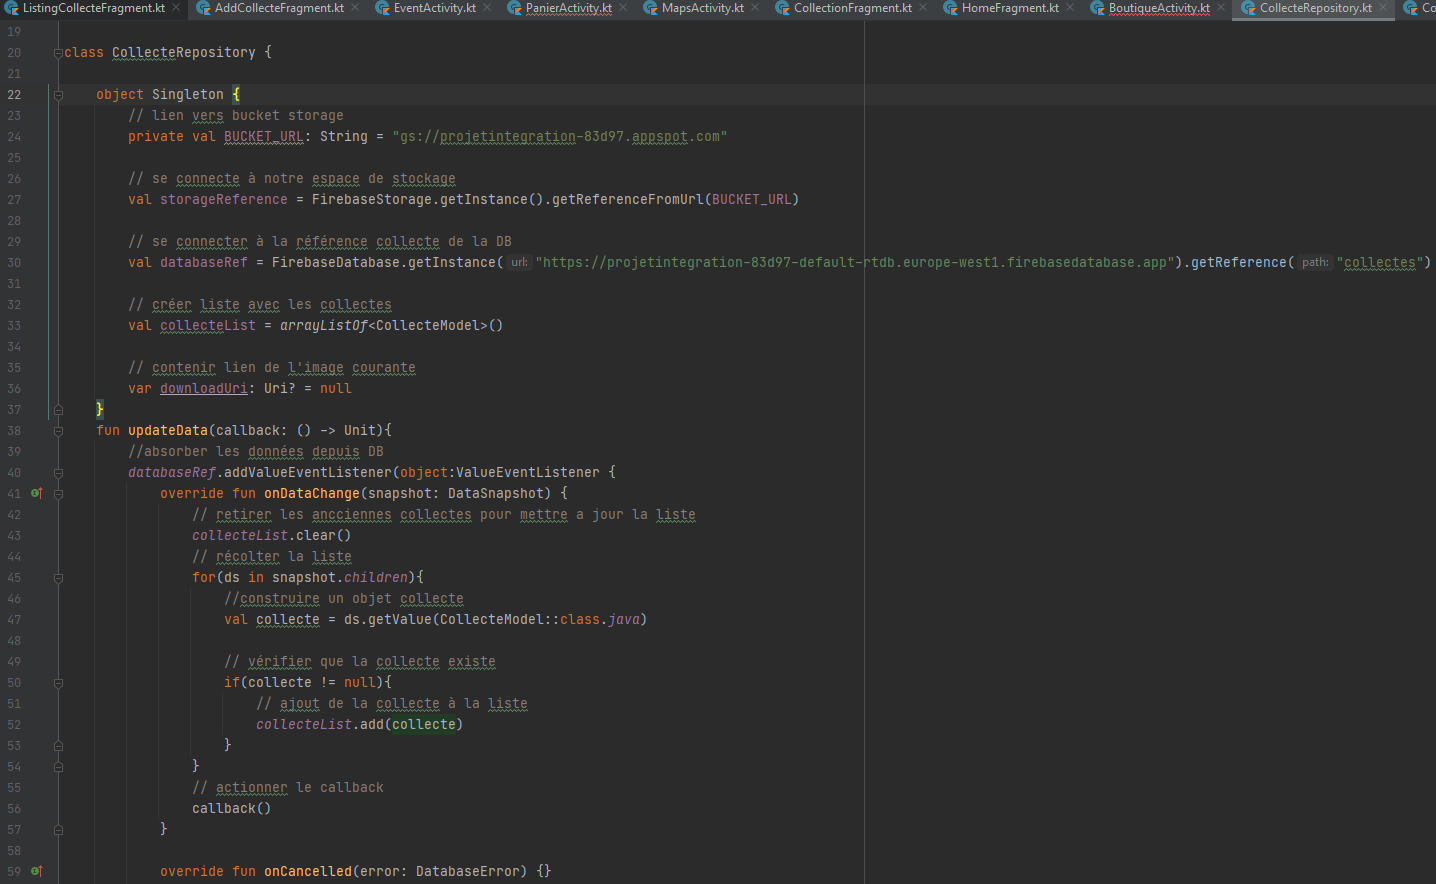
Task: Collapse the object Singleton fold marker
Action: 58,95
